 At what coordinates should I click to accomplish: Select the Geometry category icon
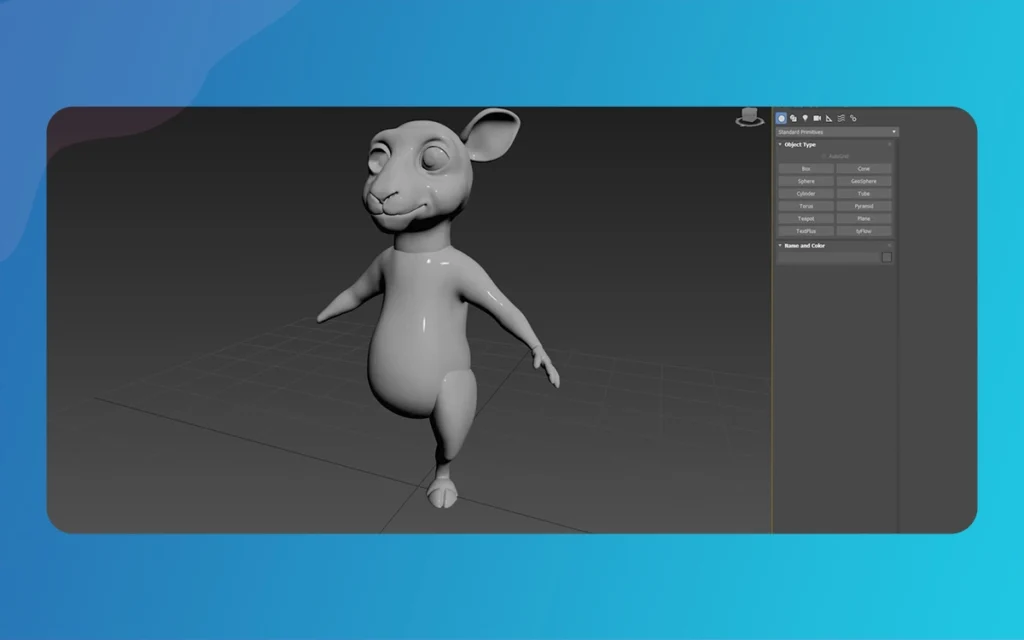pyautogui.click(x=782, y=117)
